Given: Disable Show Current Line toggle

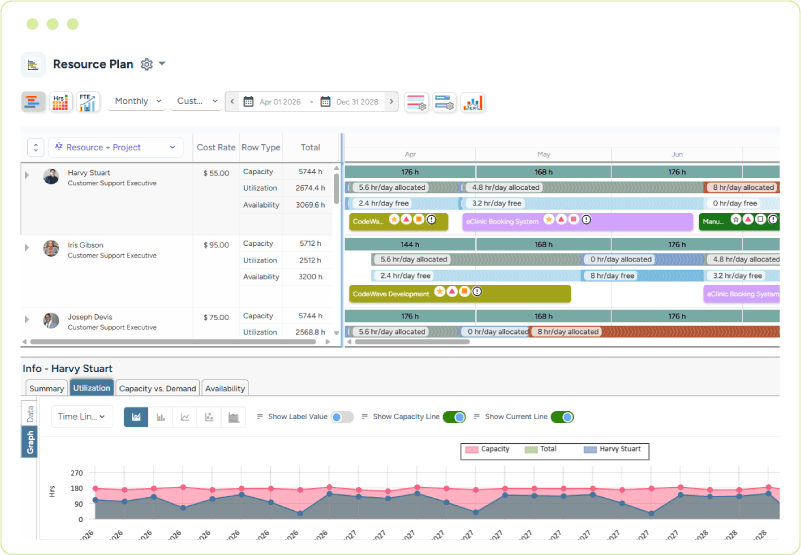Looking at the screenshot, I should click(x=562, y=417).
